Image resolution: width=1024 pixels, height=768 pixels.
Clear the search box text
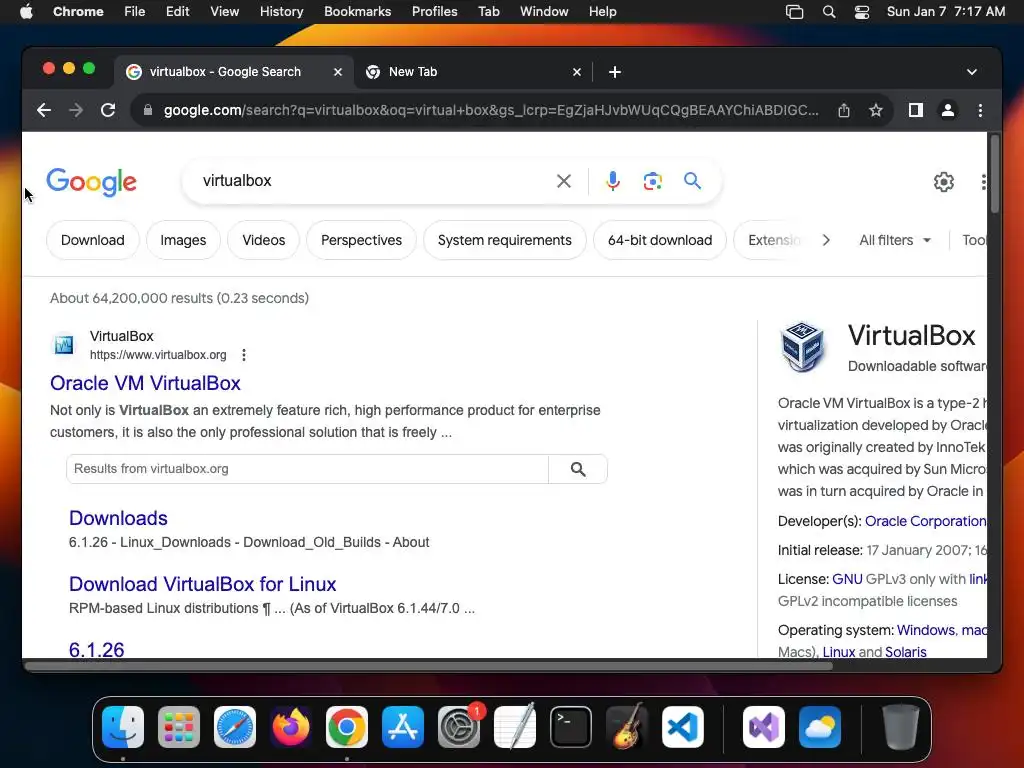564,181
